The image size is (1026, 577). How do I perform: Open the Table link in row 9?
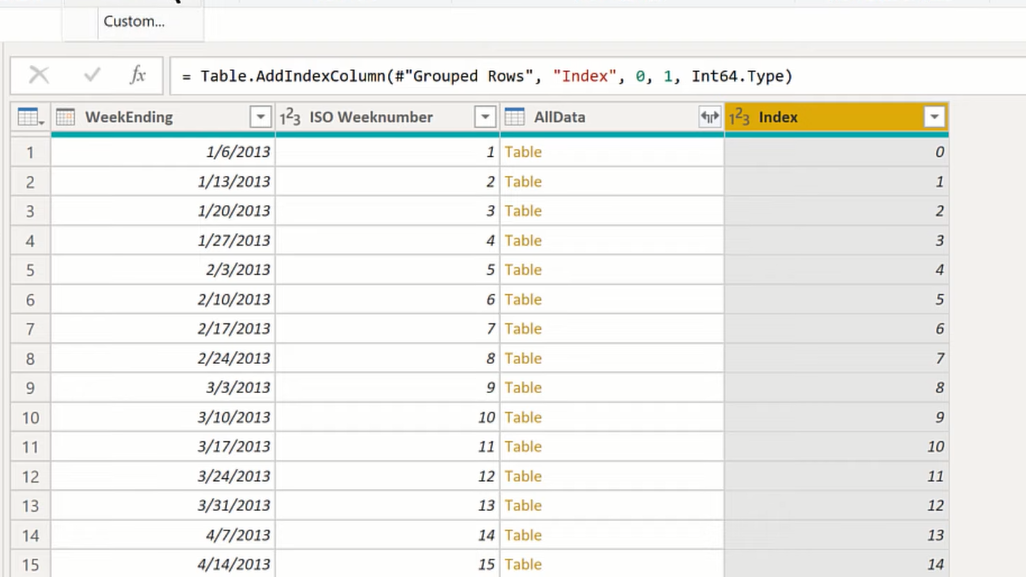click(523, 387)
